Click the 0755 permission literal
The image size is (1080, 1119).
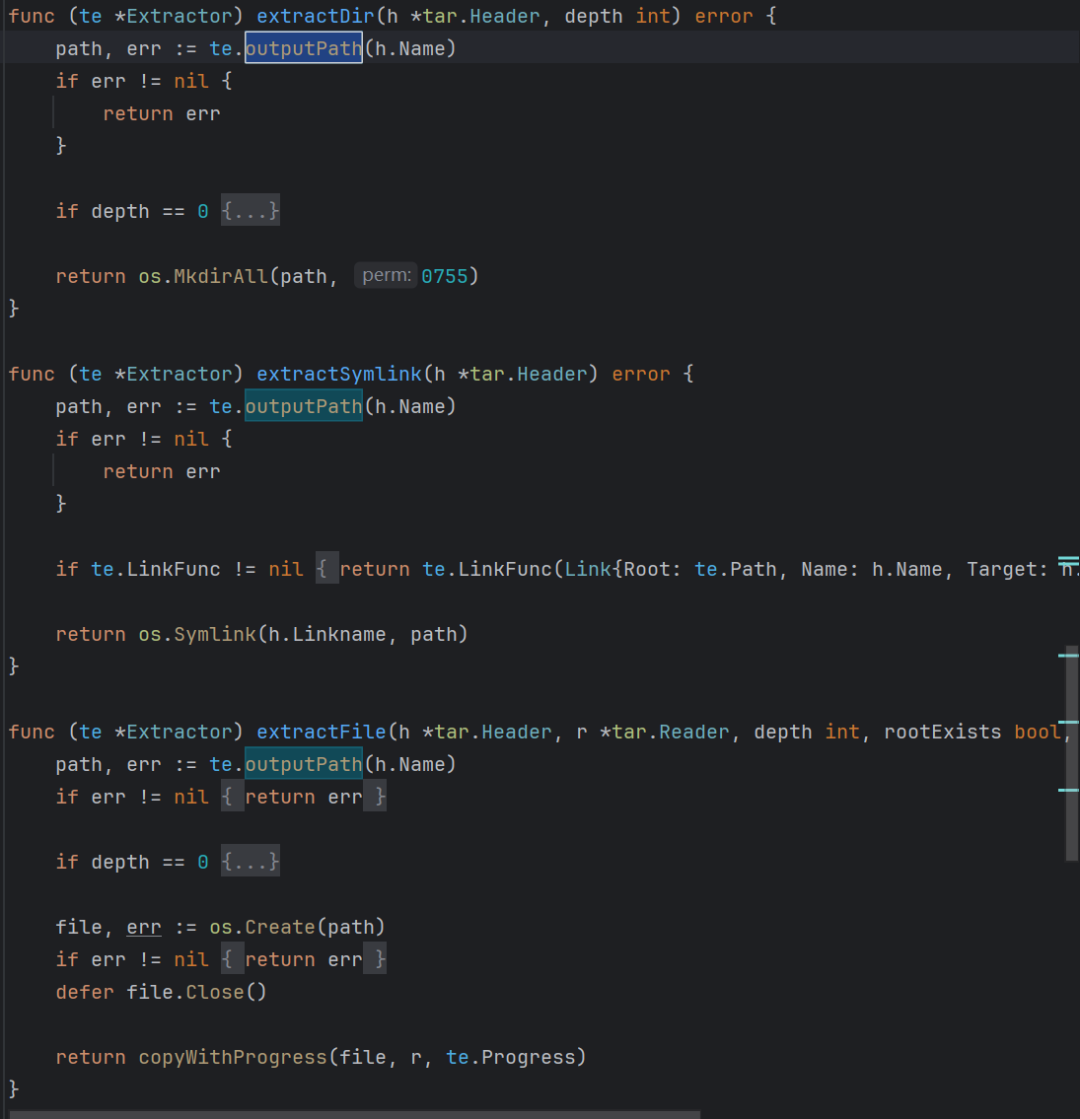click(x=445, y=276)
